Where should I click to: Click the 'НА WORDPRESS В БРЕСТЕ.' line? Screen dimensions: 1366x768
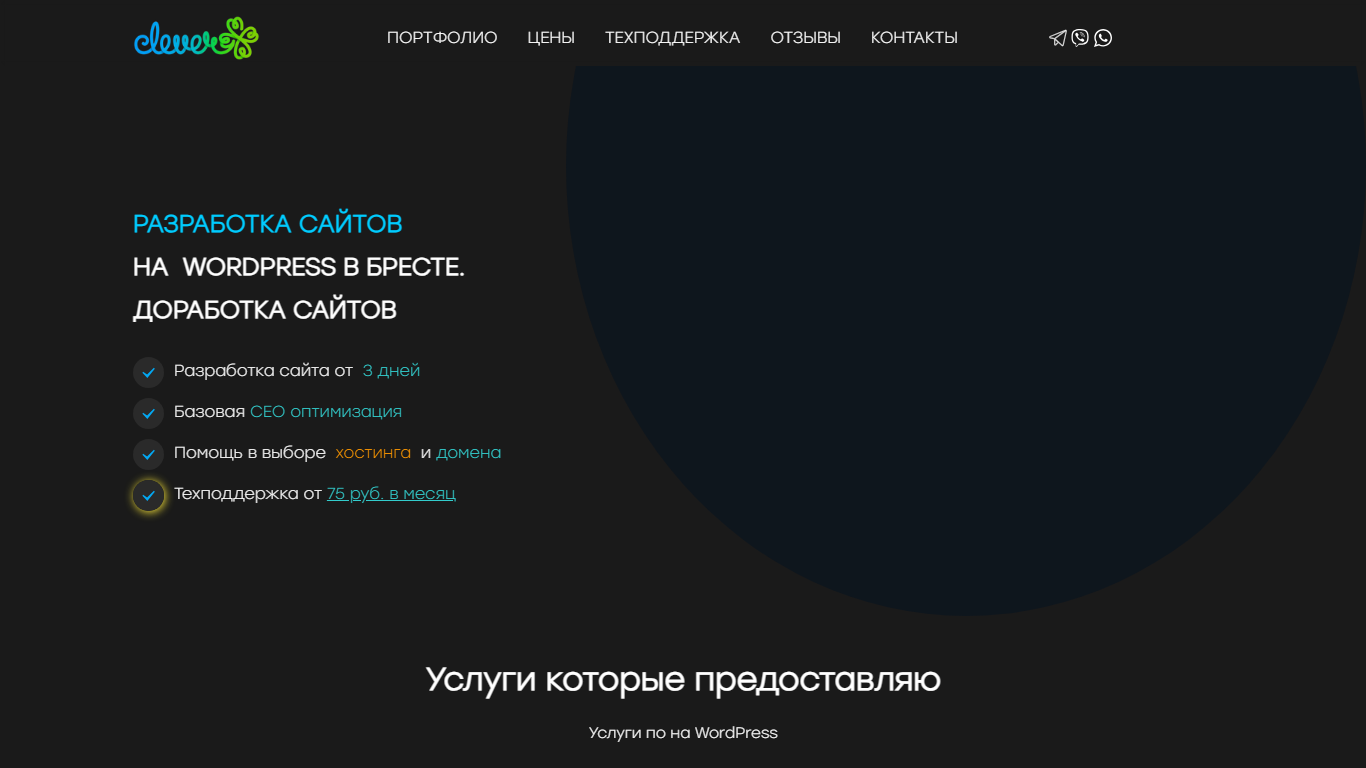coord(299,267)
